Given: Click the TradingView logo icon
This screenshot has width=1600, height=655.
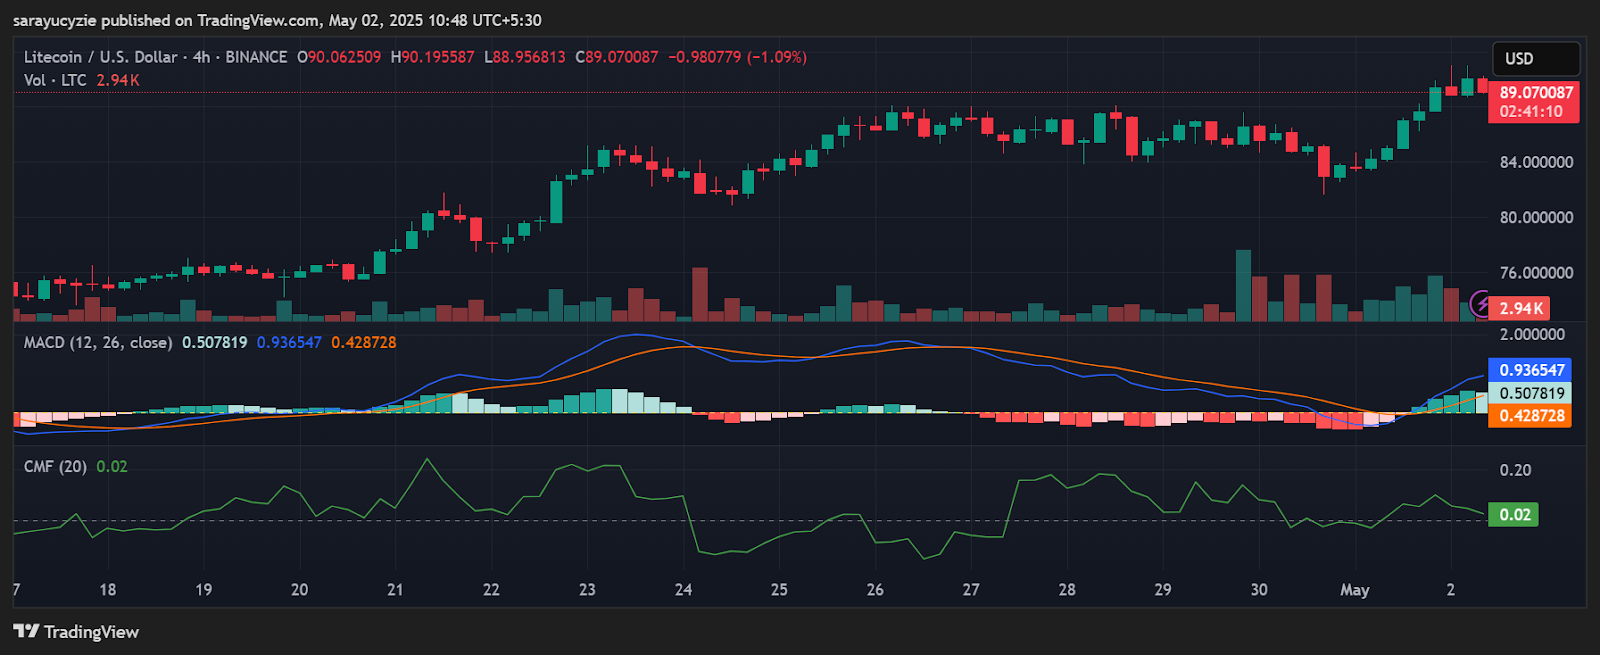Looking at the screenshot, I should 26,631.
